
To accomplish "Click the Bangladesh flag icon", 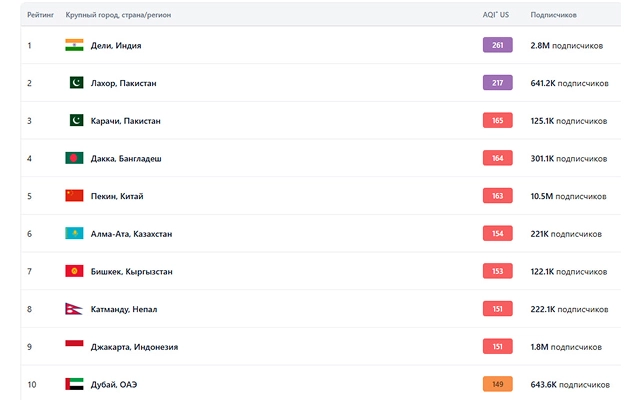I will [74, 158].
